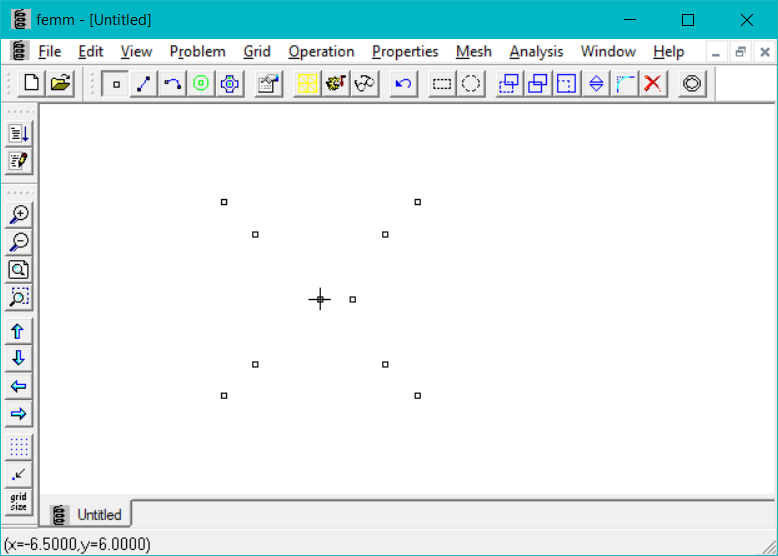This screenshot has height=556, width=778.
Task: Toggle the snap to grid button
Action: [x=19, y=475]
